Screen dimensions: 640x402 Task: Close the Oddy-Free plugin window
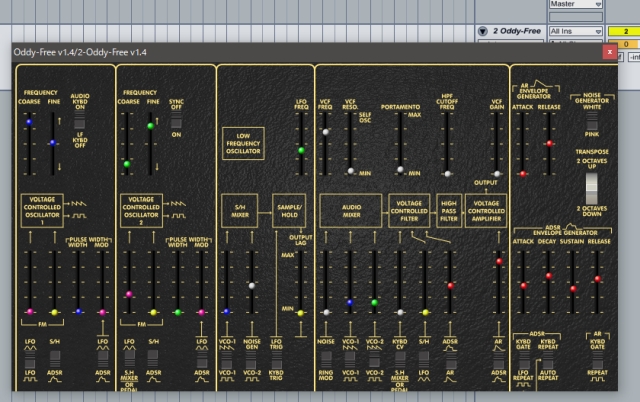(610, 51)
